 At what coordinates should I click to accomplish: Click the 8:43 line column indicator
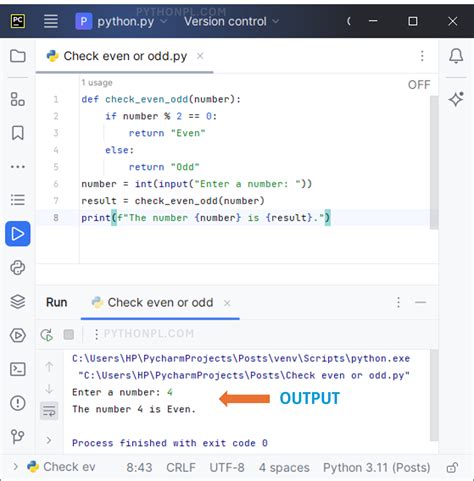click(x=139, y=467)
